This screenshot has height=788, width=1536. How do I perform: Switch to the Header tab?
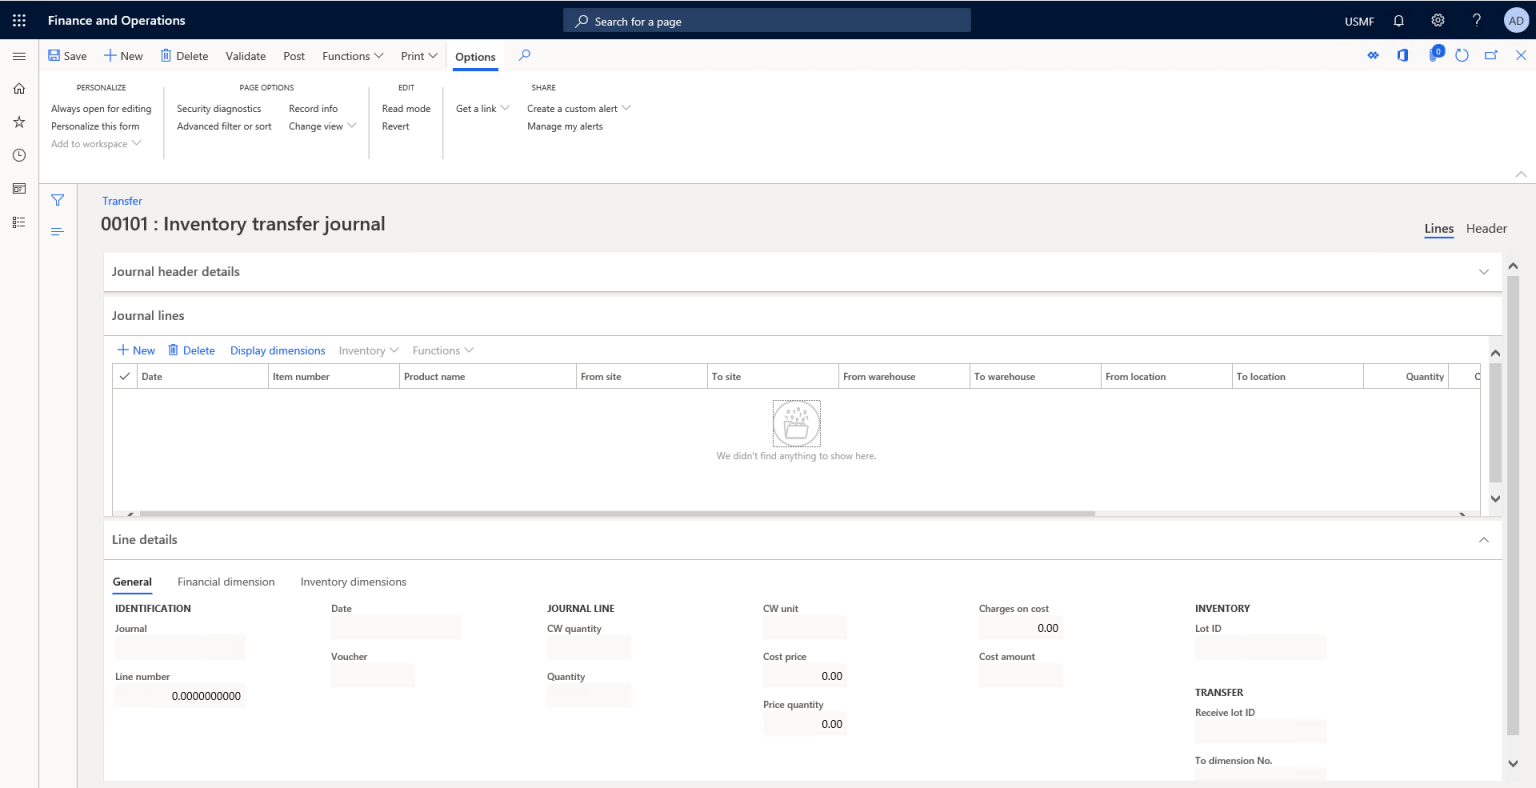coord(1486,228)
